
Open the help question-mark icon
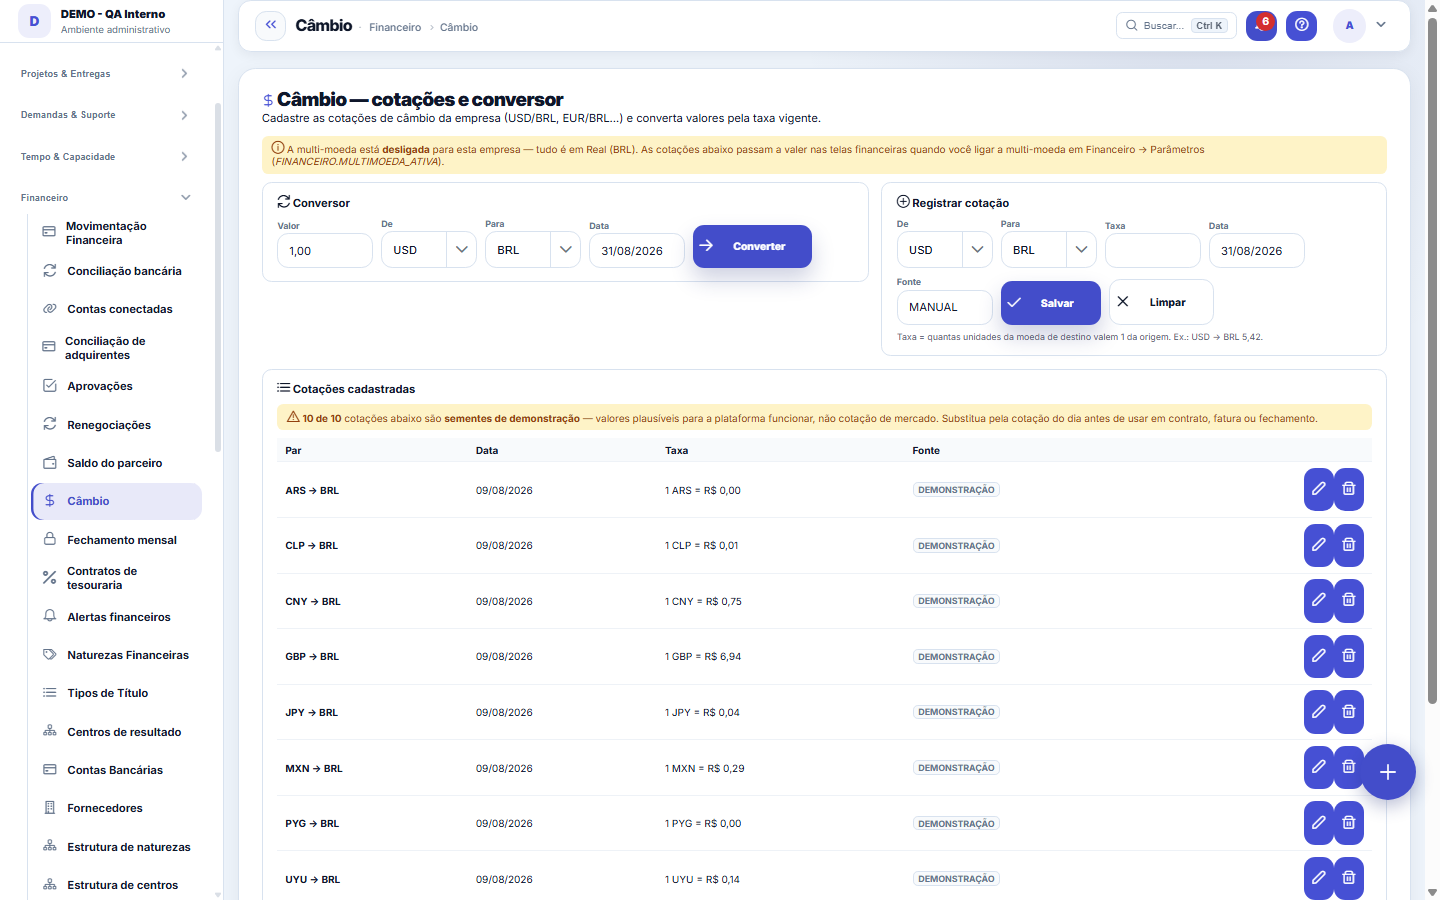[1301, 26]
